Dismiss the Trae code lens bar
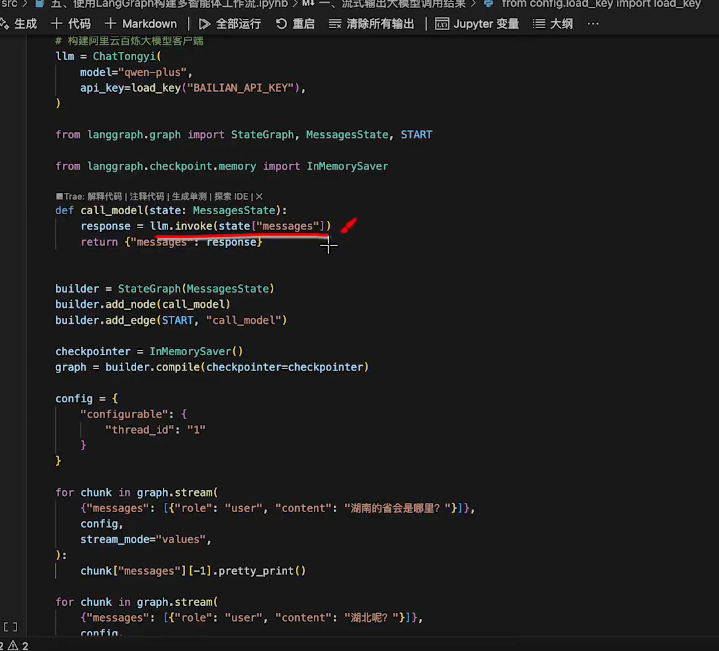 pyautogui.click(x=259, y=197)
